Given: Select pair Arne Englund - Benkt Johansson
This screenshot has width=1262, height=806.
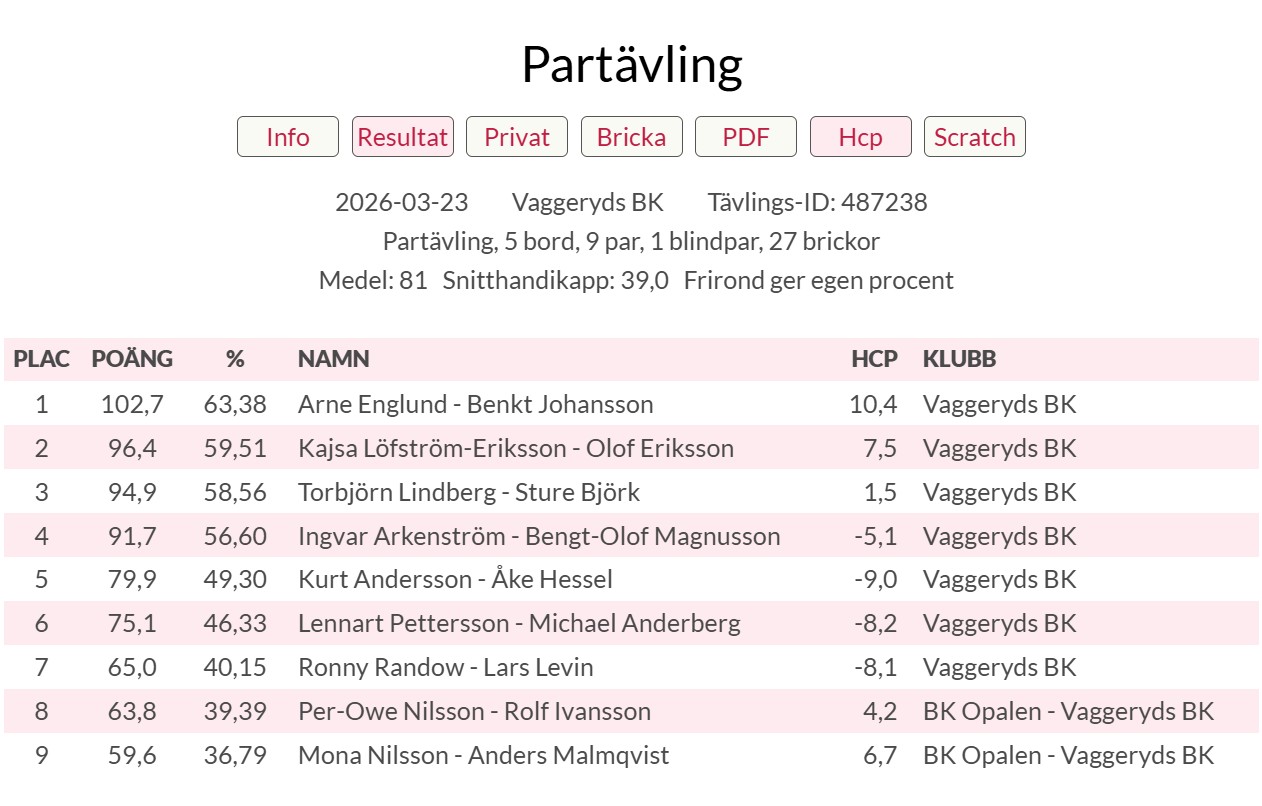Looking at the screenshot, I should [x=475, y=405].
